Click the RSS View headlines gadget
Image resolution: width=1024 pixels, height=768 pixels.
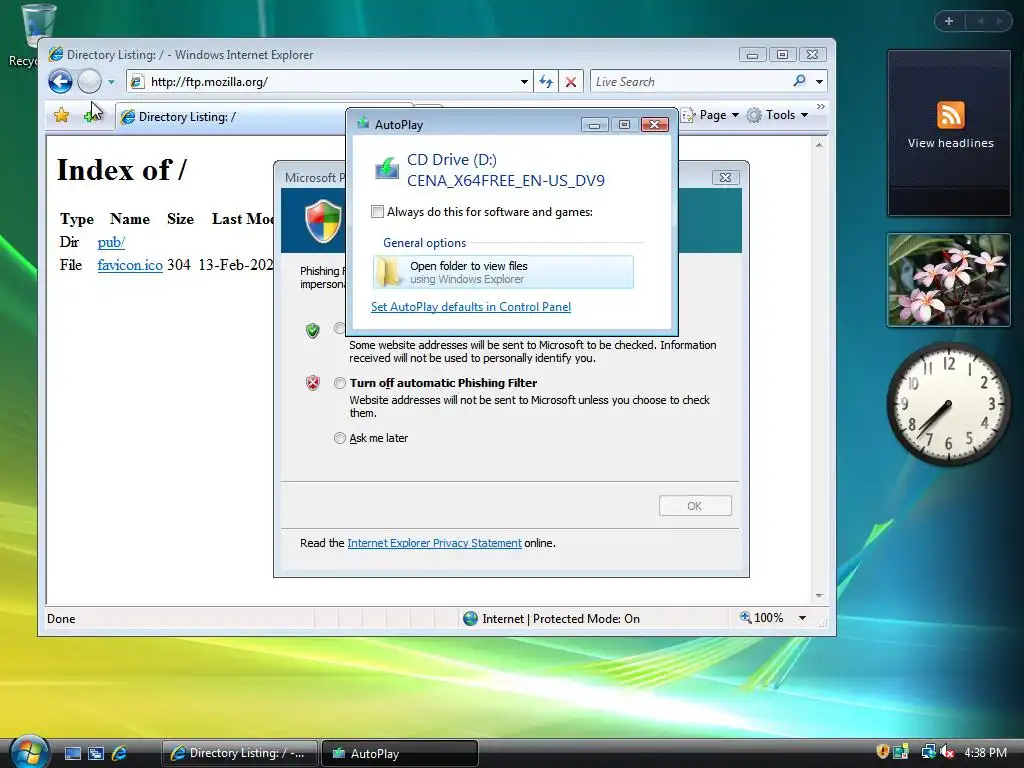[x=950, y=133]
